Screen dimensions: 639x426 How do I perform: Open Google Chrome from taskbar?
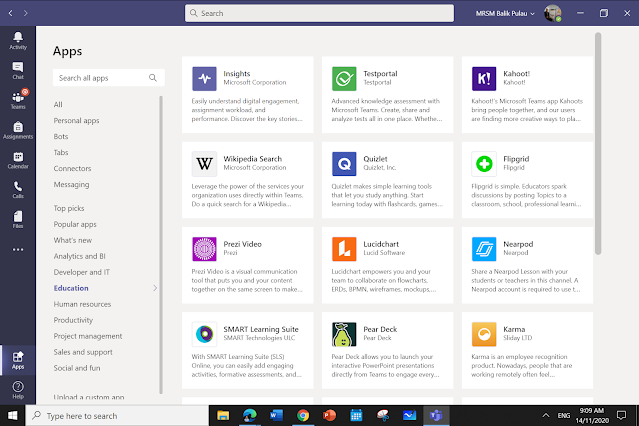point(303,415)
